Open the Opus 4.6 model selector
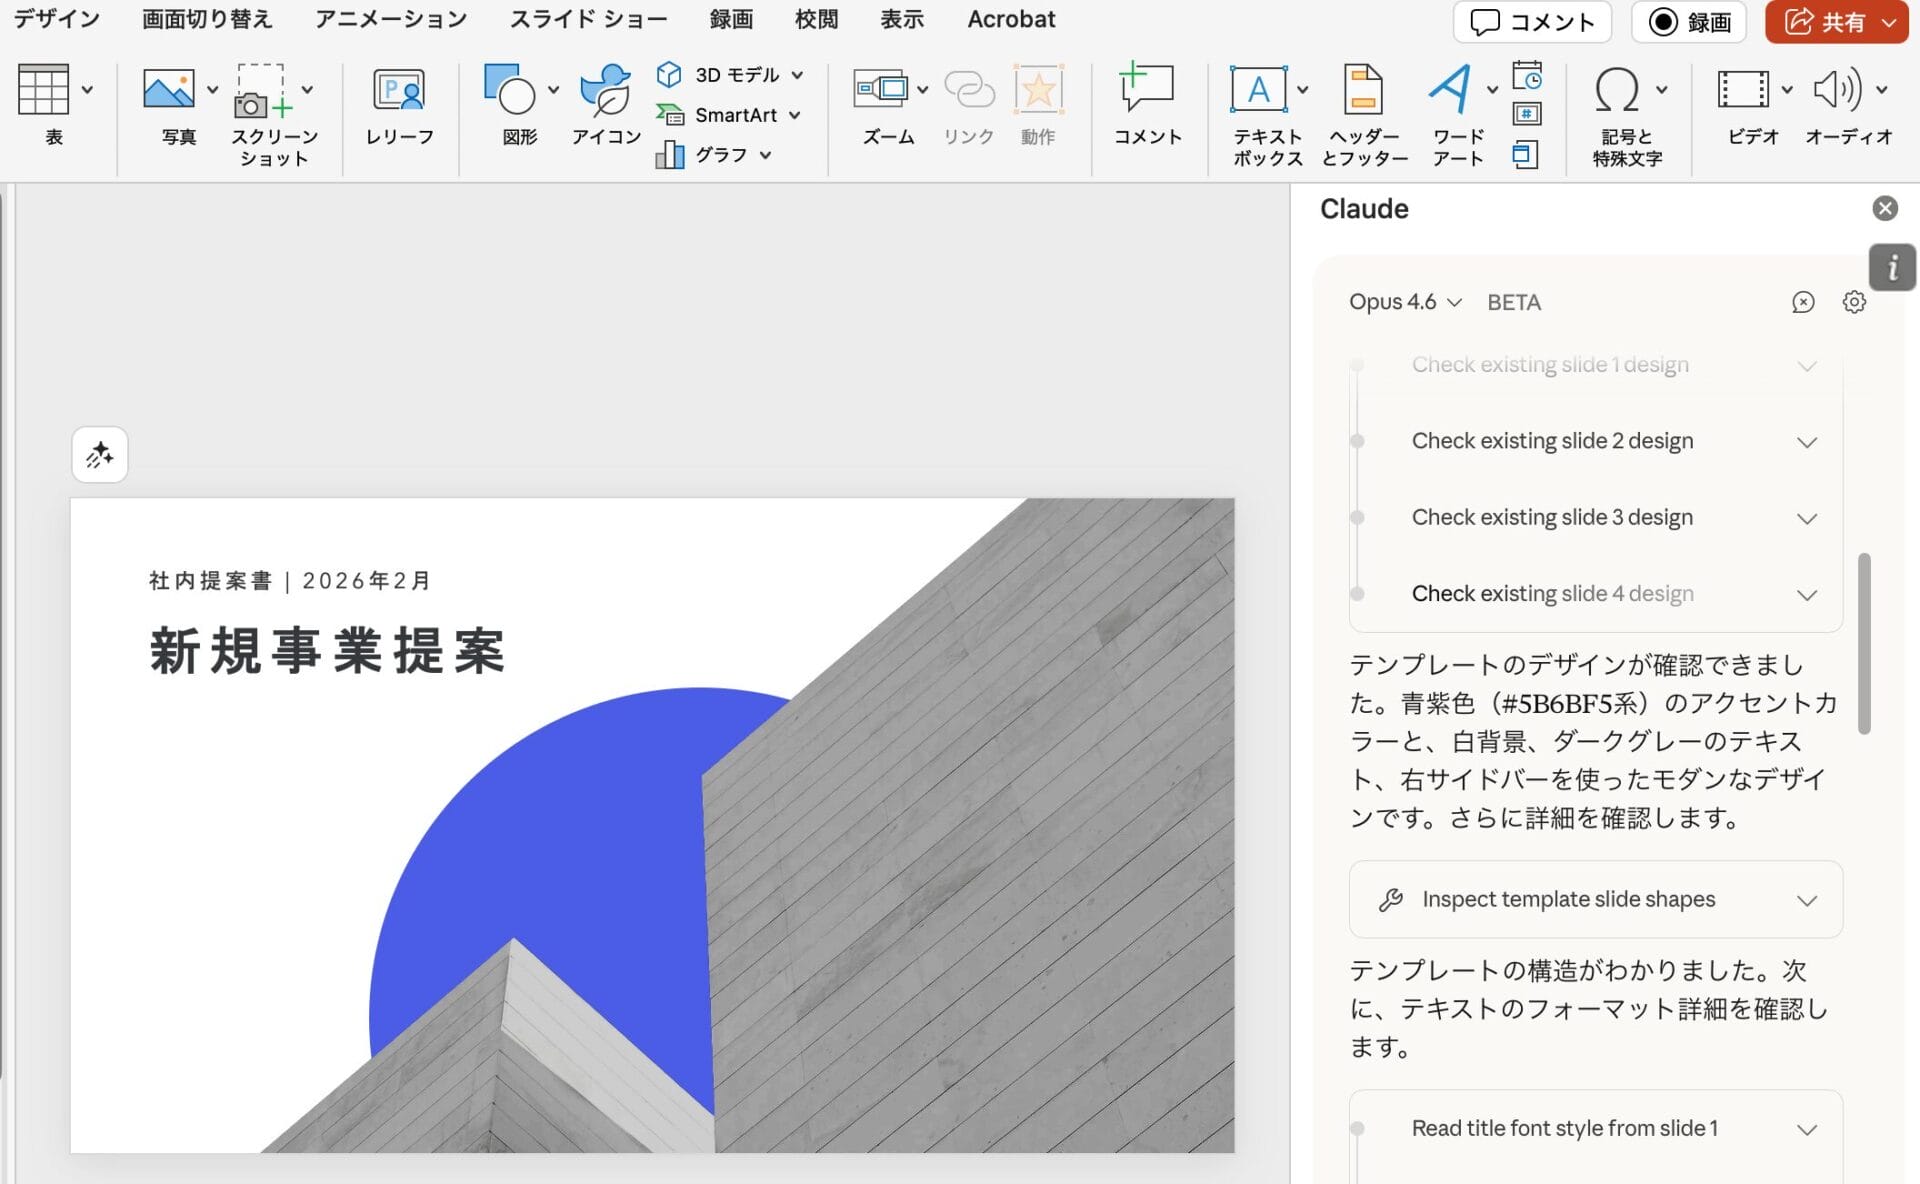Screen dimensions: 1920x1184 point(1403,302)
